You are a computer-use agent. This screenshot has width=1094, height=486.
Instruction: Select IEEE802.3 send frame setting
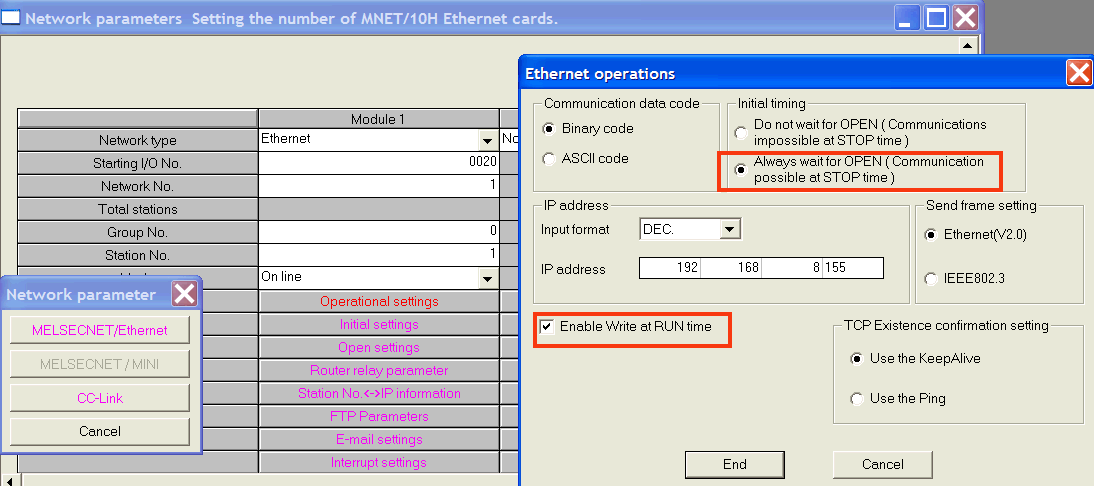(x=932, y=279)
